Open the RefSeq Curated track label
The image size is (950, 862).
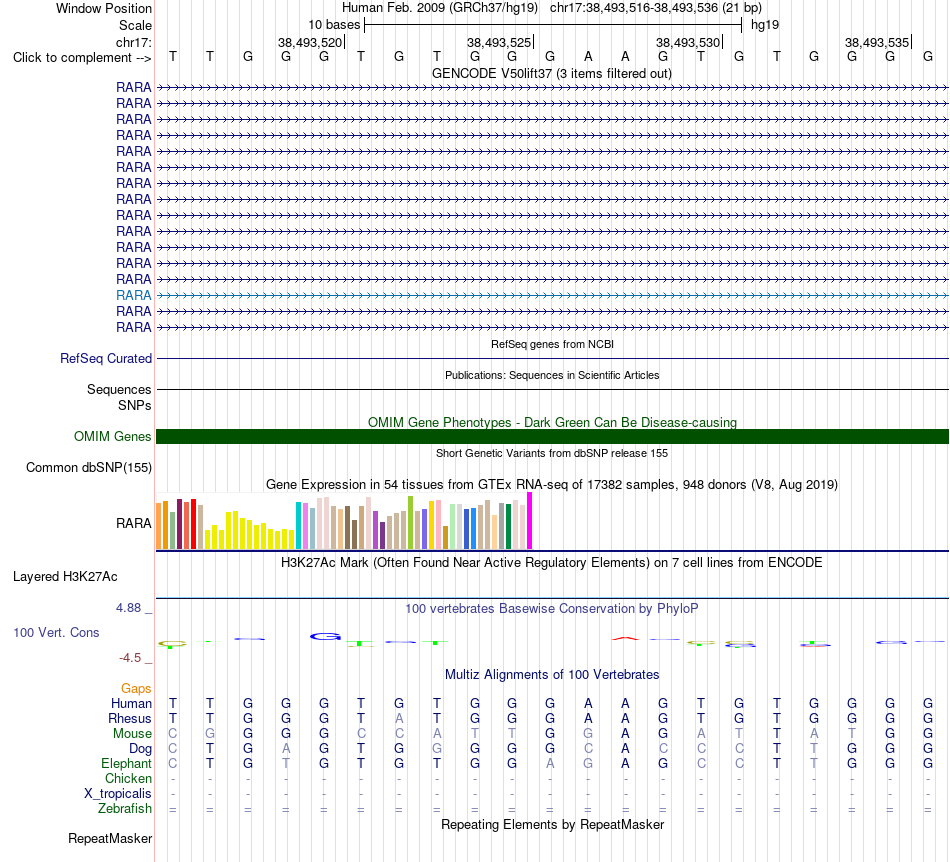105,359
